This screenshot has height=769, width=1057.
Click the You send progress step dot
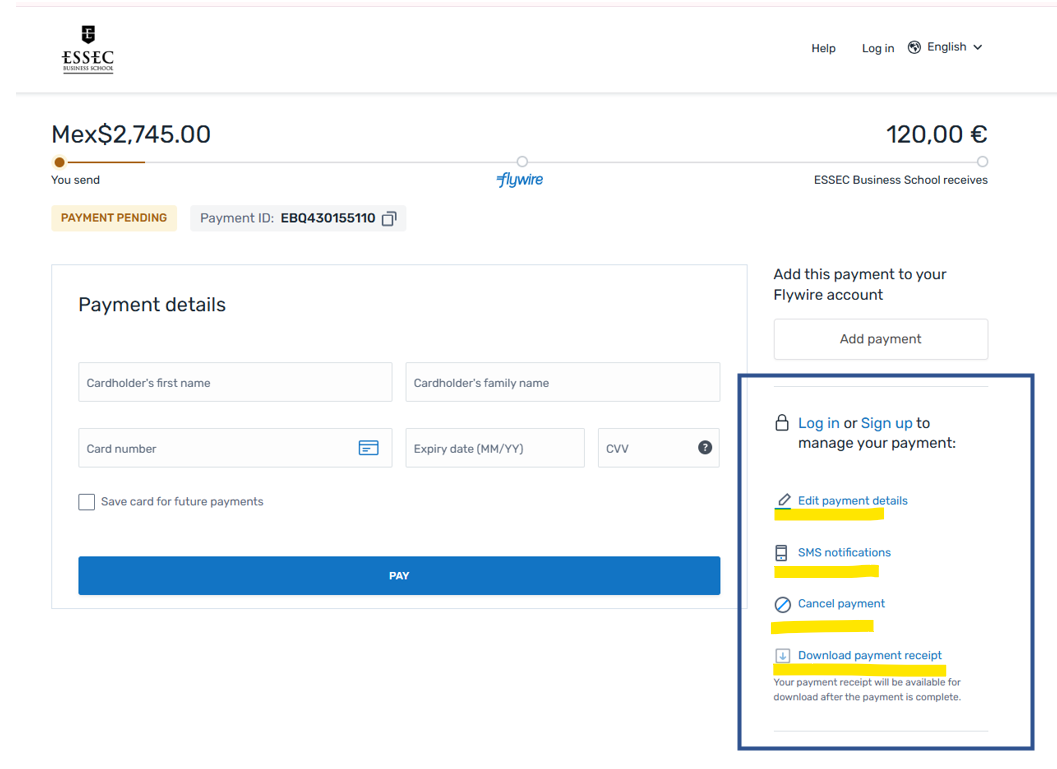59,162
